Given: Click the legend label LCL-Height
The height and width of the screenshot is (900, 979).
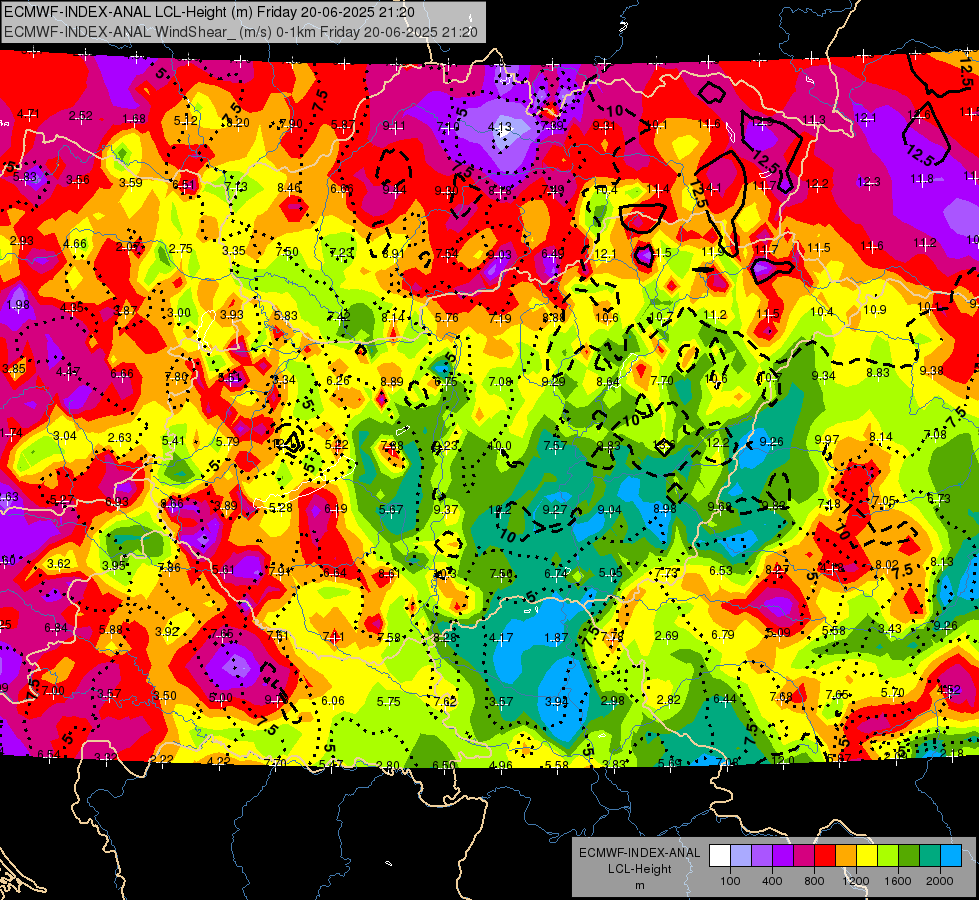Looking at the screenshot, I should pyautogui.click(x=639, y=869).
